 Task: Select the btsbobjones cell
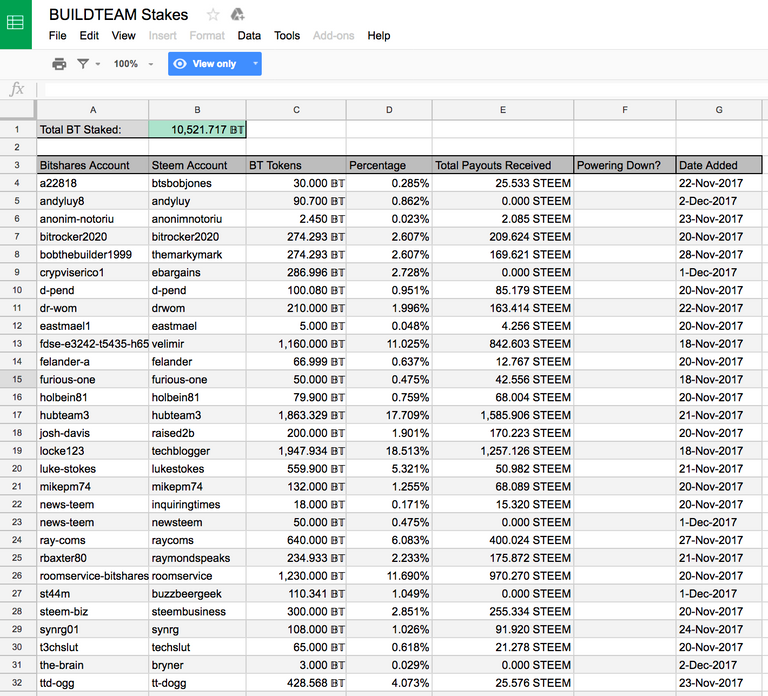pos(197,183)
